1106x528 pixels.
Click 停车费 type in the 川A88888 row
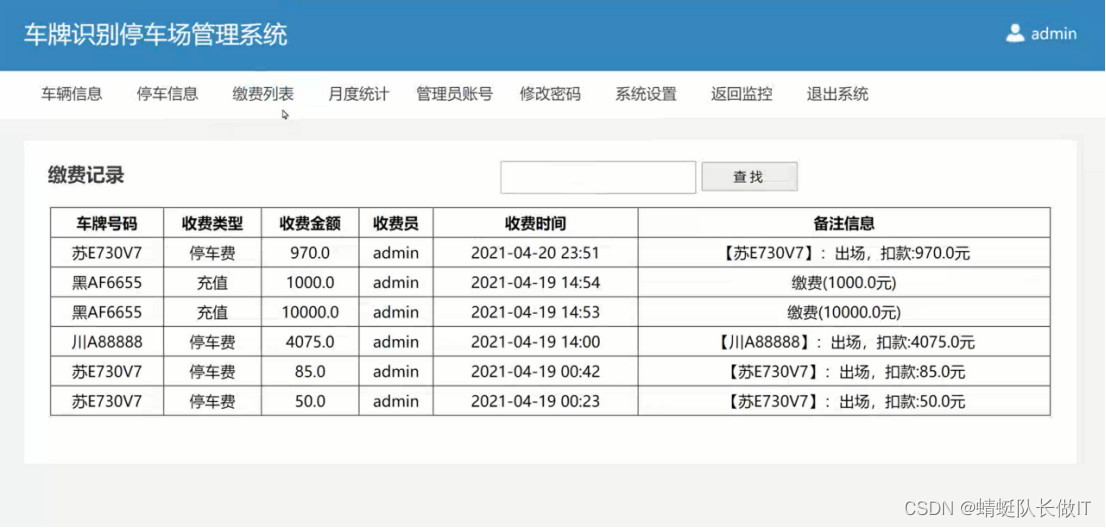click(x=212, y=342)
